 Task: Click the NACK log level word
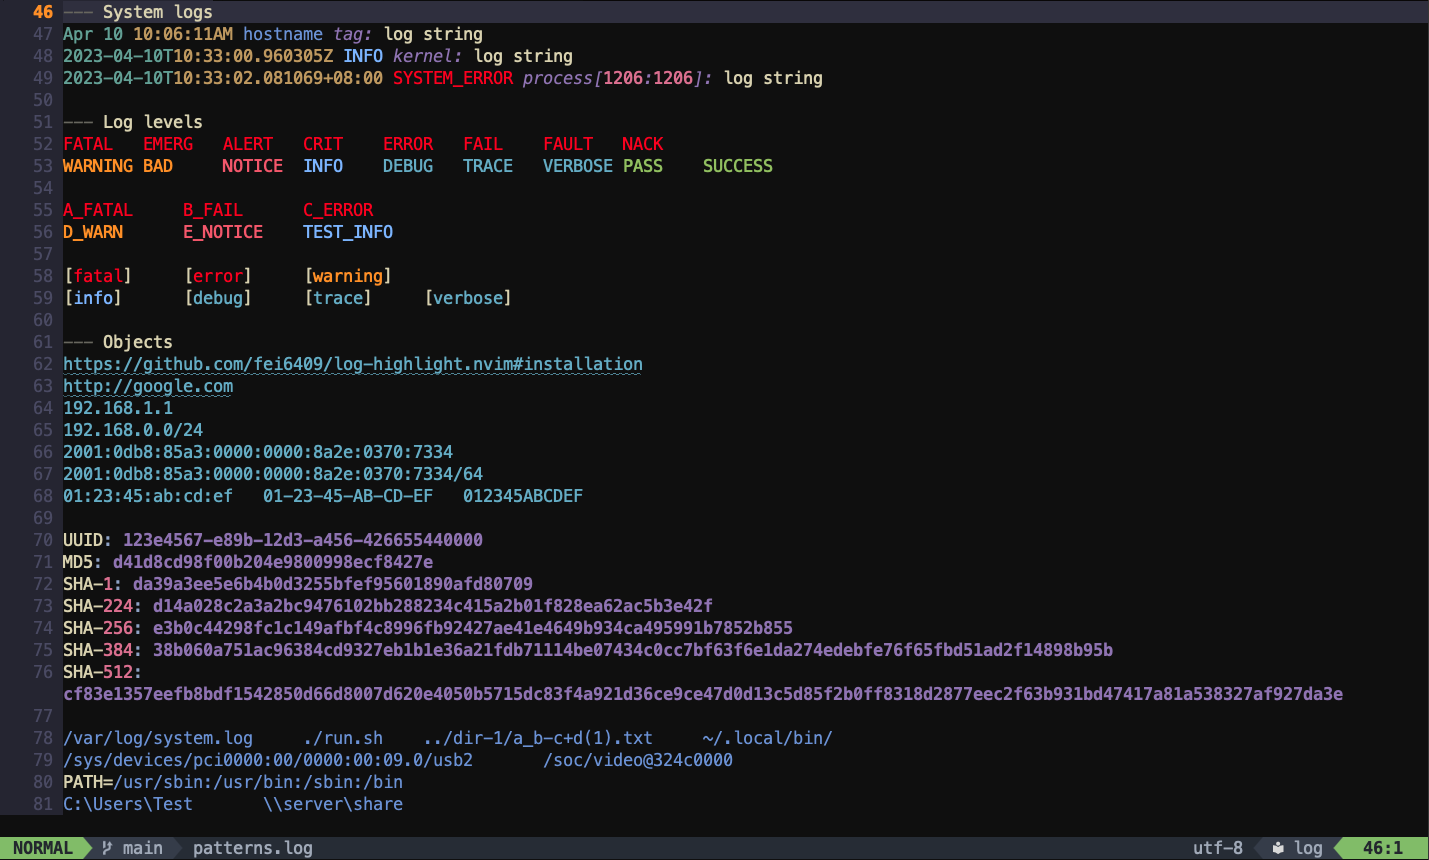pos(643,144)
